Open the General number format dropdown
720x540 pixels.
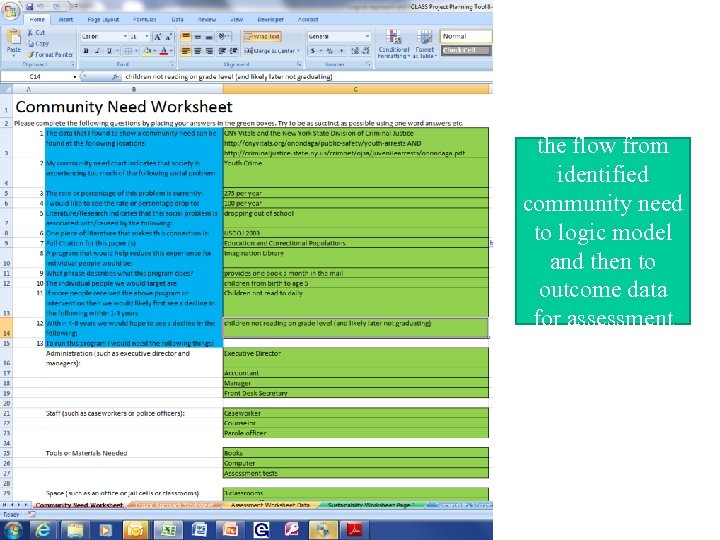367,37
